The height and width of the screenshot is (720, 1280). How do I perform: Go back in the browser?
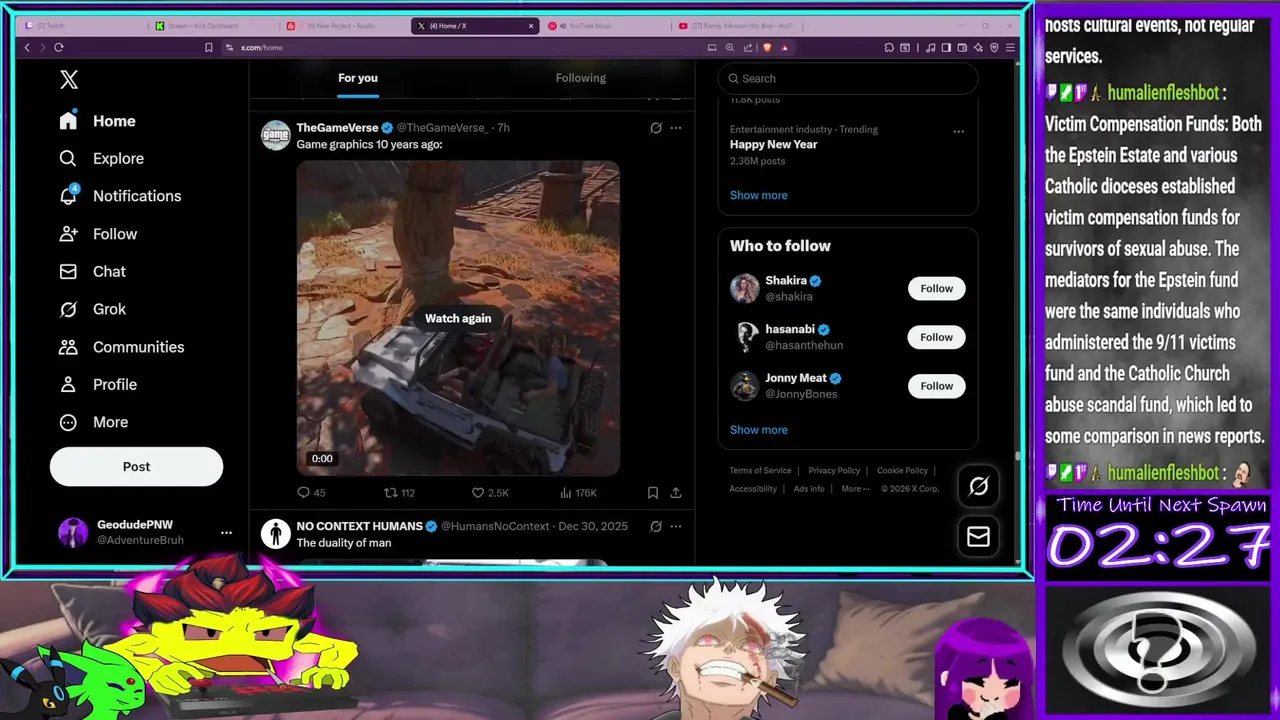point(27,47)
